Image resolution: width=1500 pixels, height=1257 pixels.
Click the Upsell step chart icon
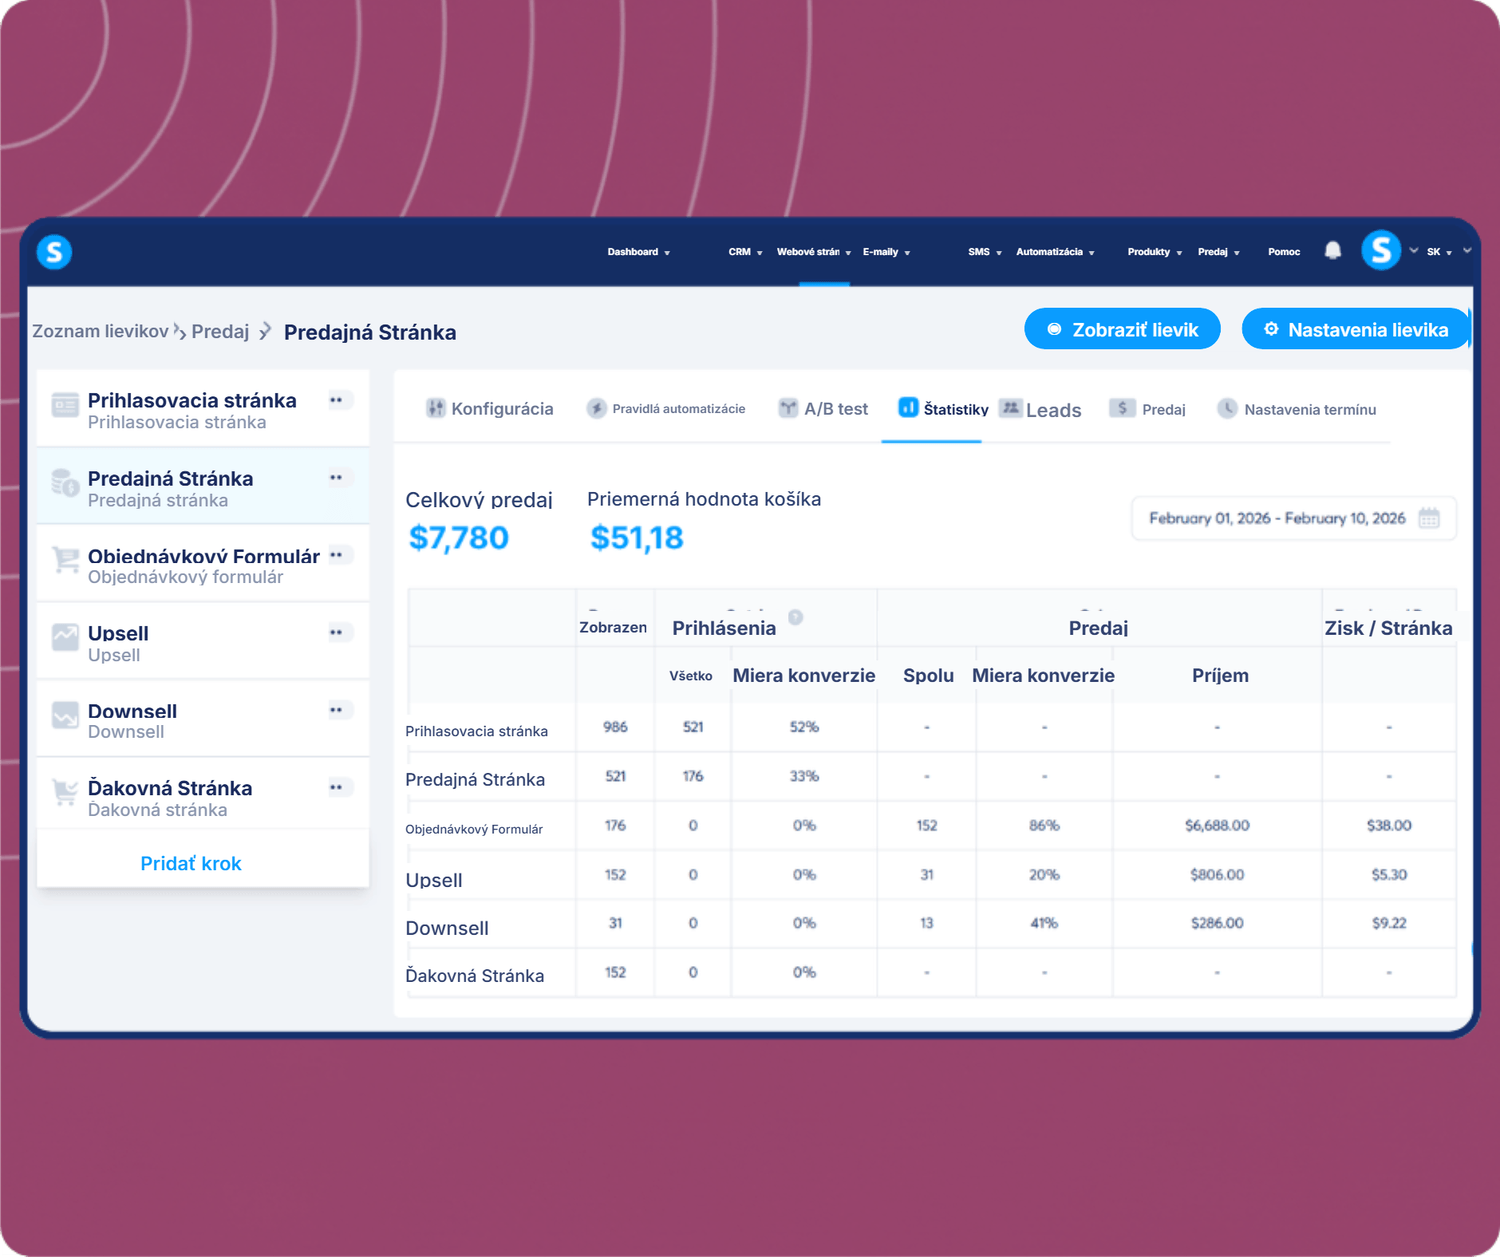(x=65, y=637)
